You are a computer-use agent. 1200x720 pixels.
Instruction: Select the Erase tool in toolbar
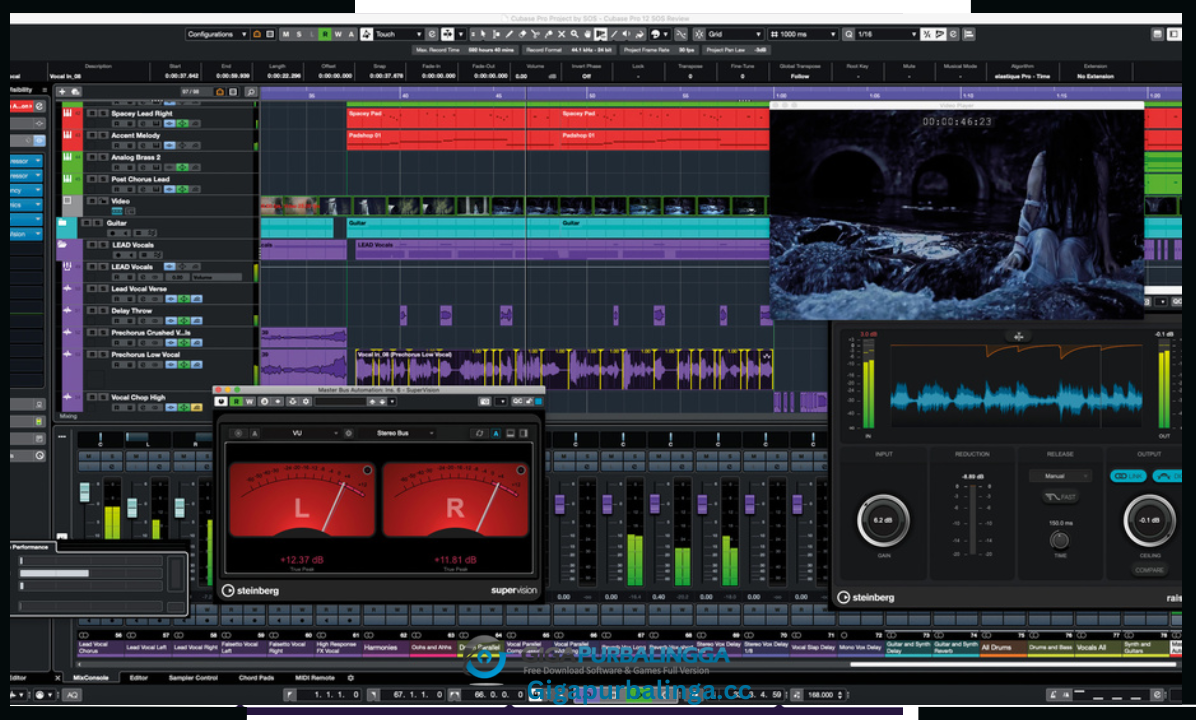(522, 34)
